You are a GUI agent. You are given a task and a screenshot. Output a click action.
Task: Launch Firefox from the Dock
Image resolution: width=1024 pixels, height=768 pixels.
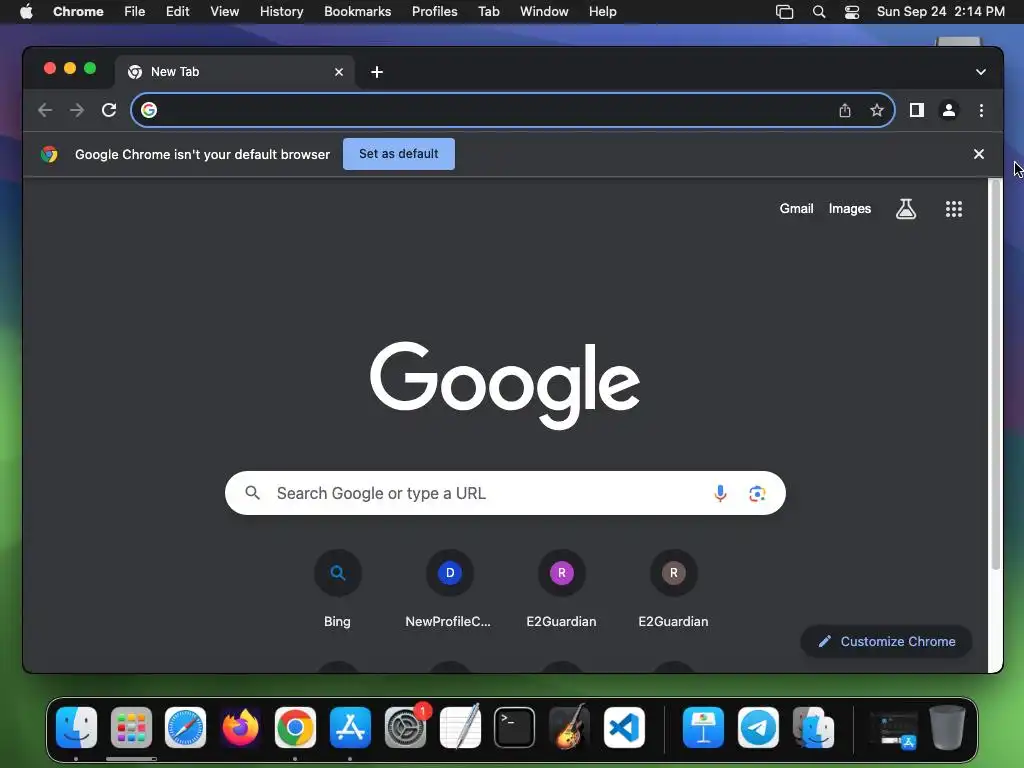point(240,728)
